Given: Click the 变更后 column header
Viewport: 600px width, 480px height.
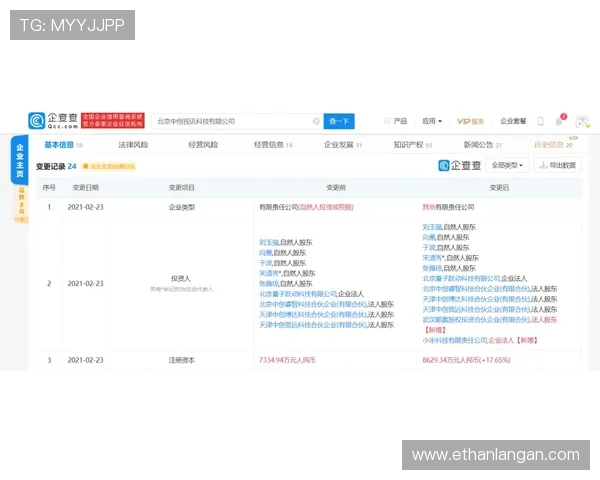Looking at the screenshot, I should (x=499, y=188).
